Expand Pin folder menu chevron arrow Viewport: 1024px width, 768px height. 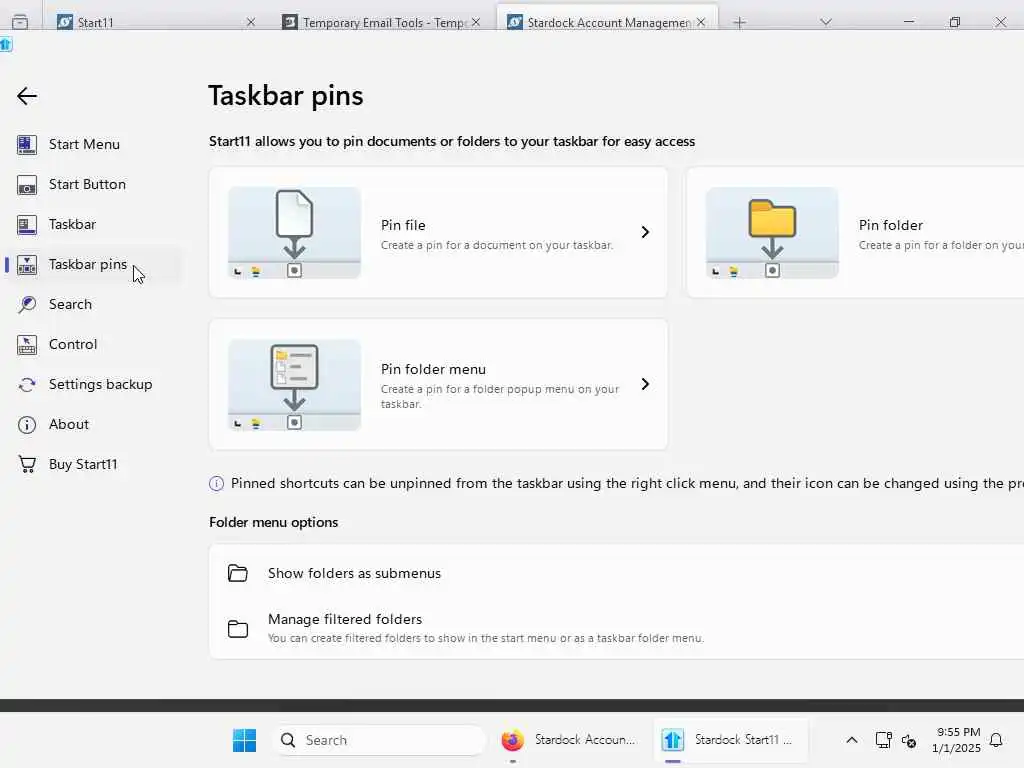click(x=645, y=384)
